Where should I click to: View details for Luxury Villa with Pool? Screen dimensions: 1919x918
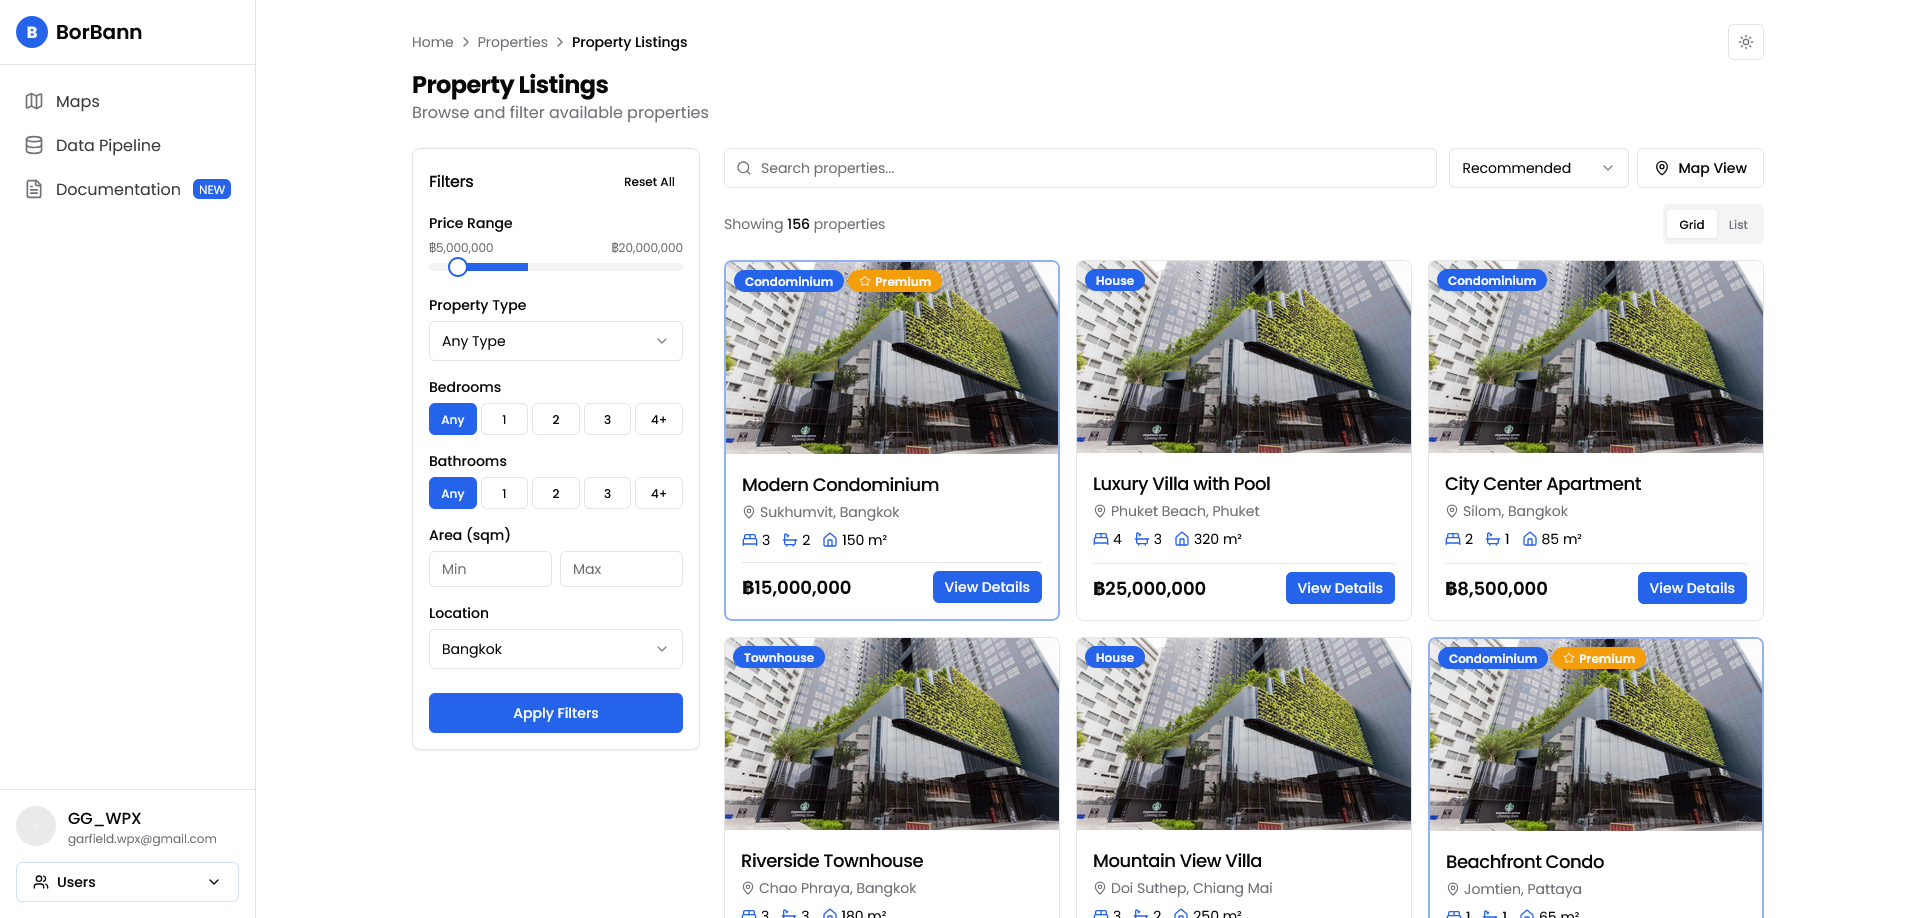[x=1339, y=588]
